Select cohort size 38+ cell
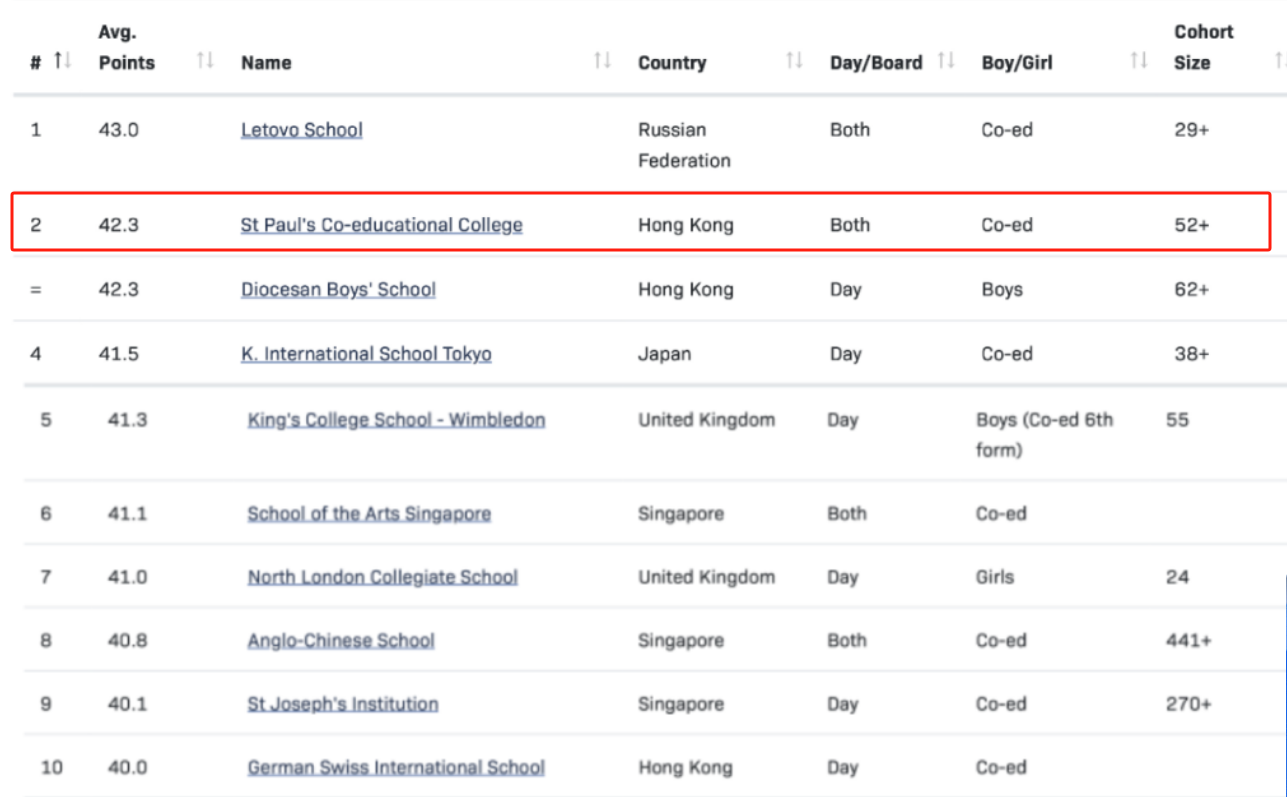 pyautogui.click(x=1192, y=354)
